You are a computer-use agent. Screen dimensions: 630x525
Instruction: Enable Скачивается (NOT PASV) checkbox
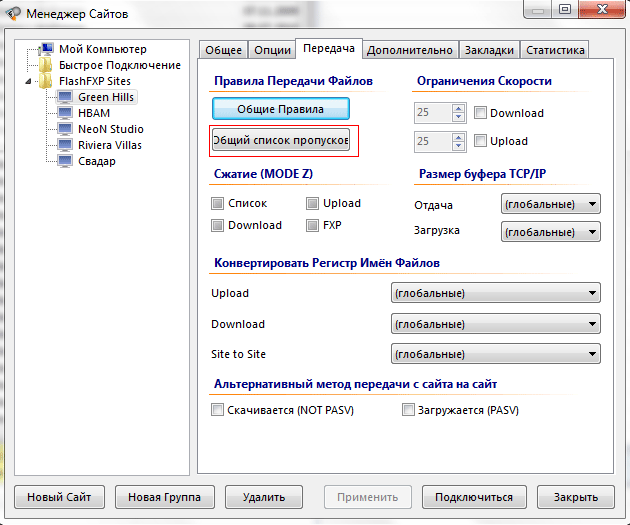pos(218,410)
